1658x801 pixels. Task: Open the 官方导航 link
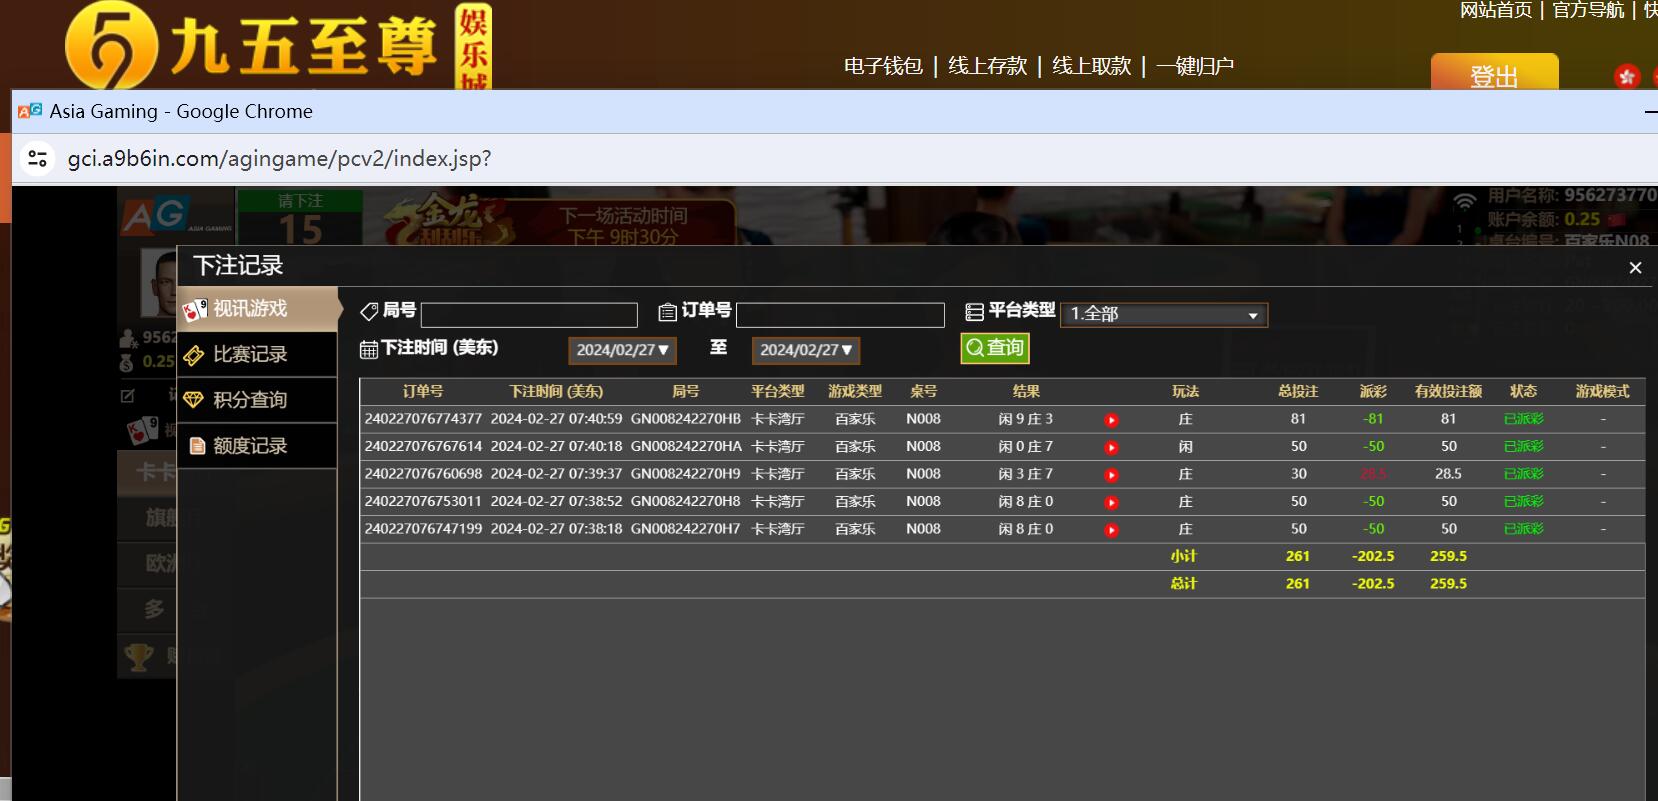[x=1588, y=10]
